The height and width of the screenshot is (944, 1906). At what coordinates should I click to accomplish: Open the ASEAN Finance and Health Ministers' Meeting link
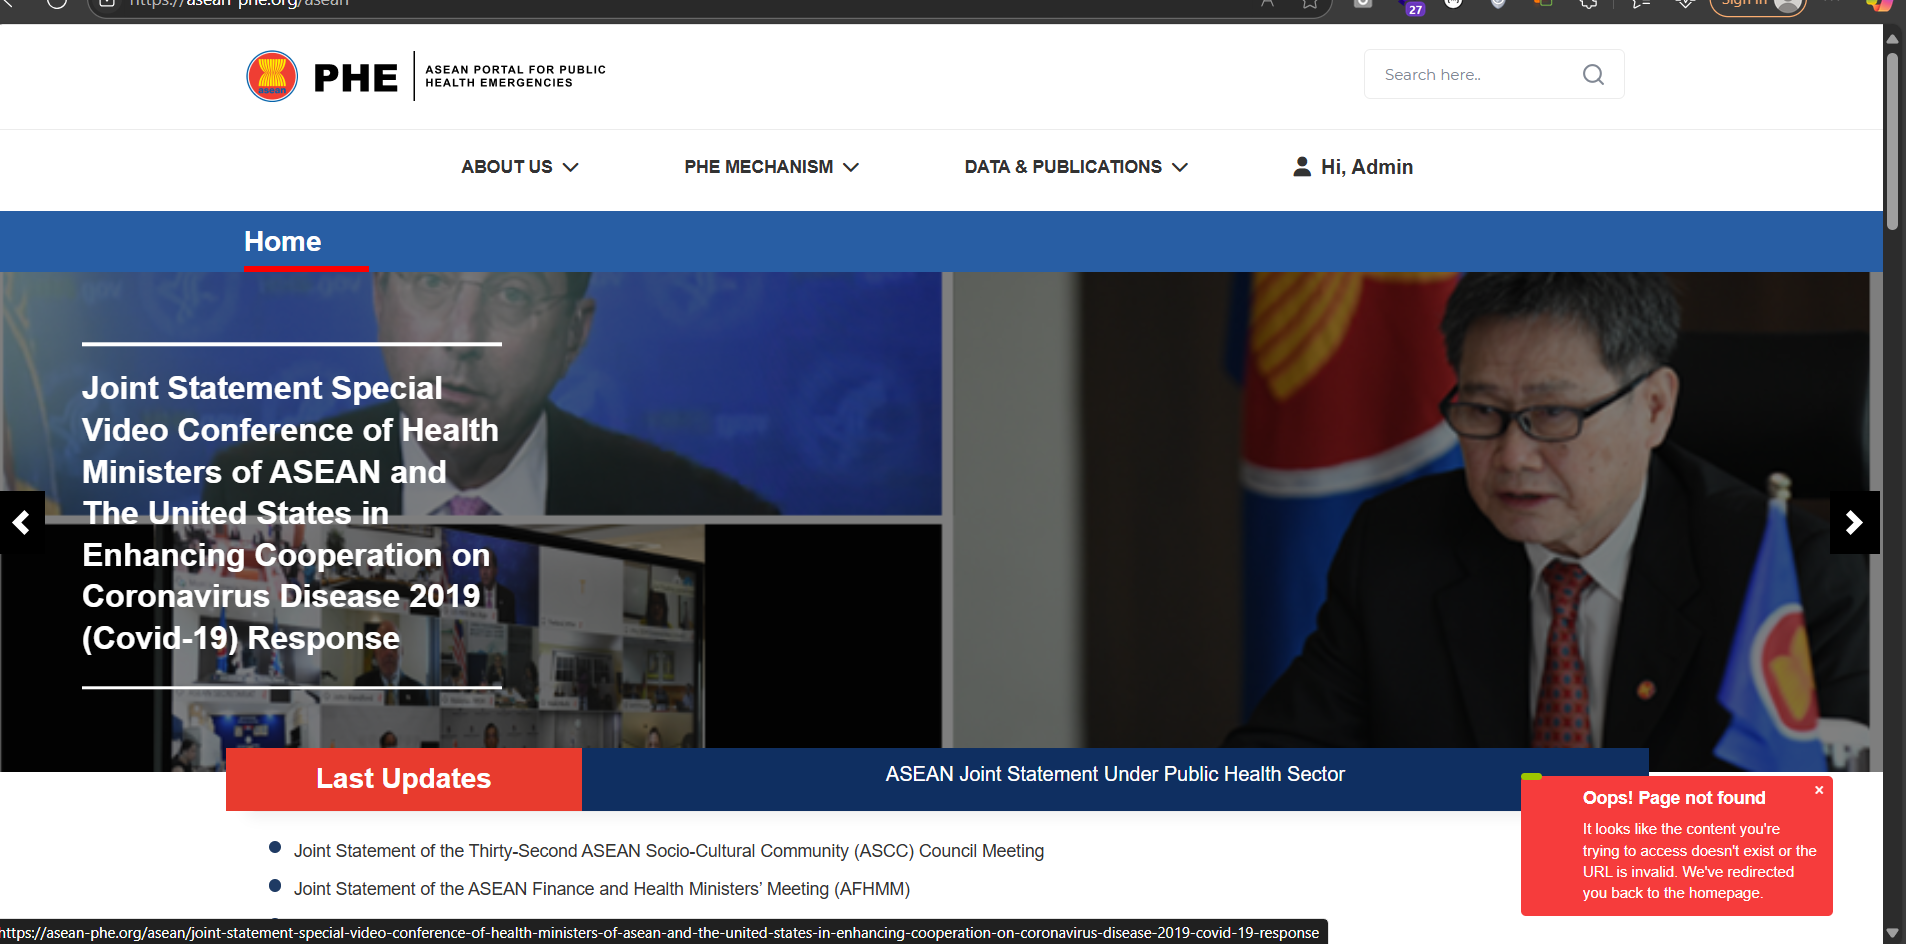601,889
